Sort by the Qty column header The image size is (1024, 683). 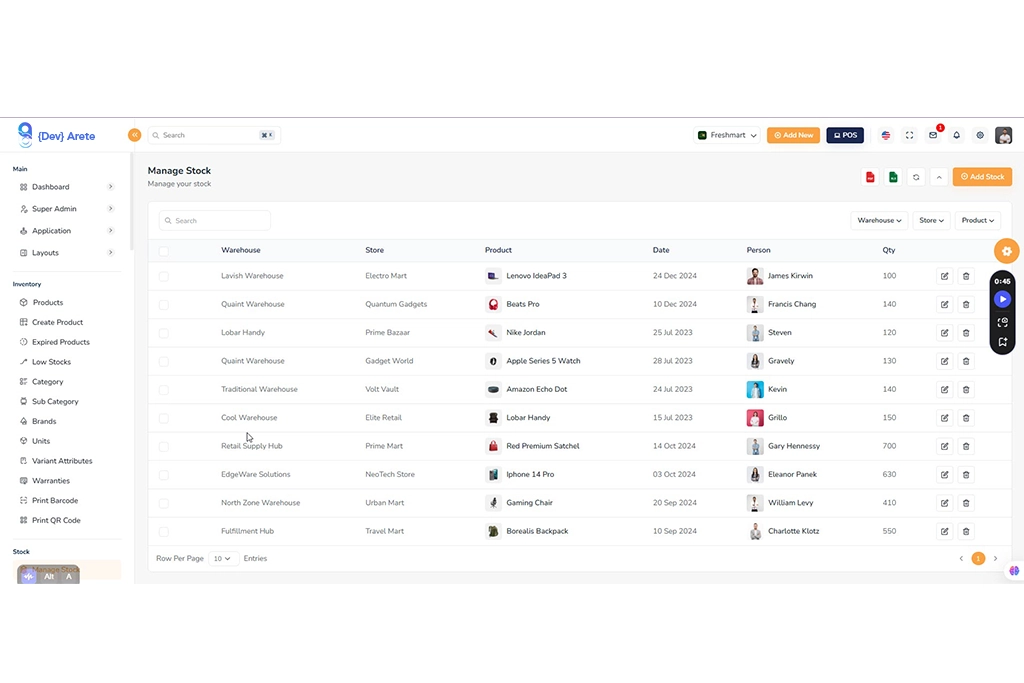[889, 251]
